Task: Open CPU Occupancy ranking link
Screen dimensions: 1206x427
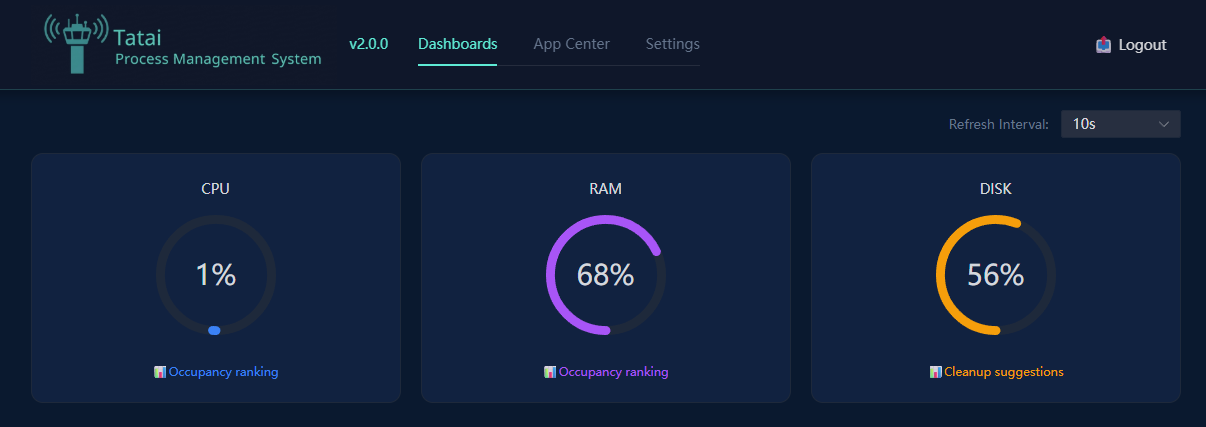Action: tap(223, 372)
